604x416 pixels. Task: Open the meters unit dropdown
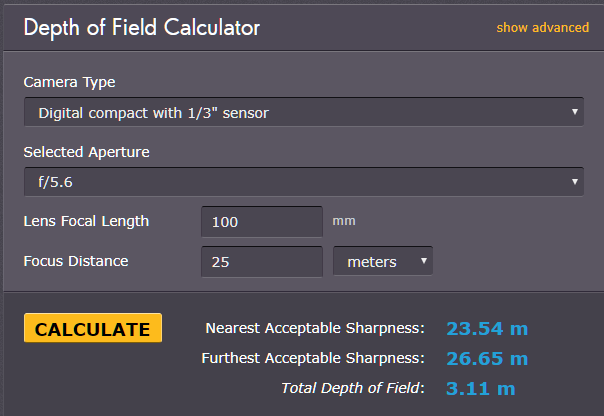click(382, 262)
